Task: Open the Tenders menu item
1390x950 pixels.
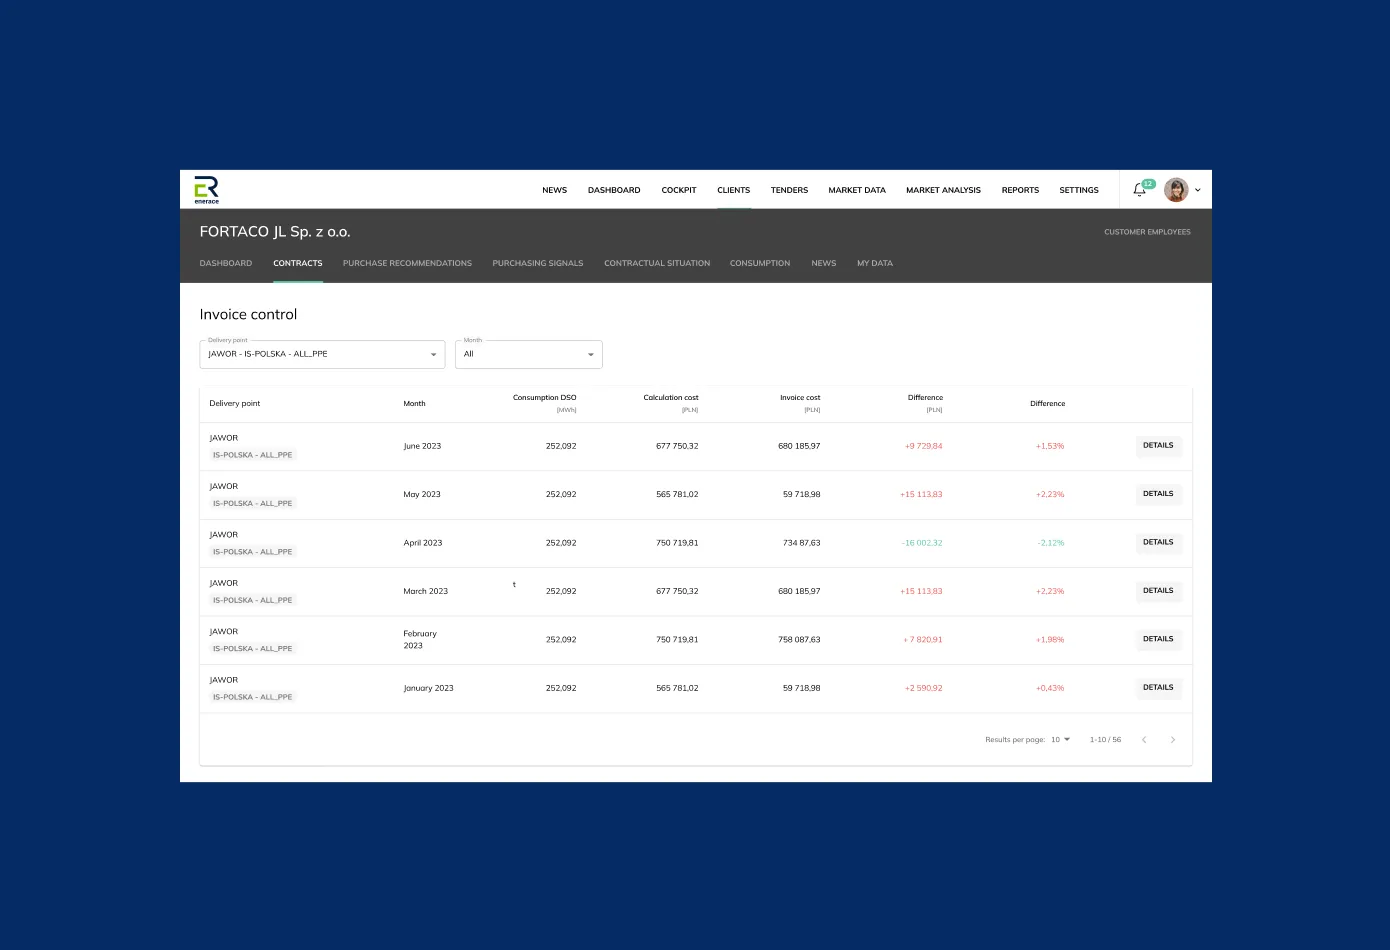Action: [789, 190]
